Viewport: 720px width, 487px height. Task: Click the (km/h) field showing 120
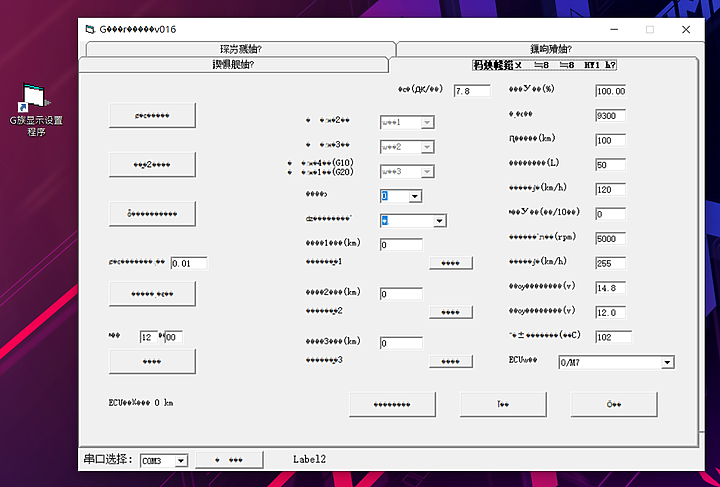(x=611, y=190)
